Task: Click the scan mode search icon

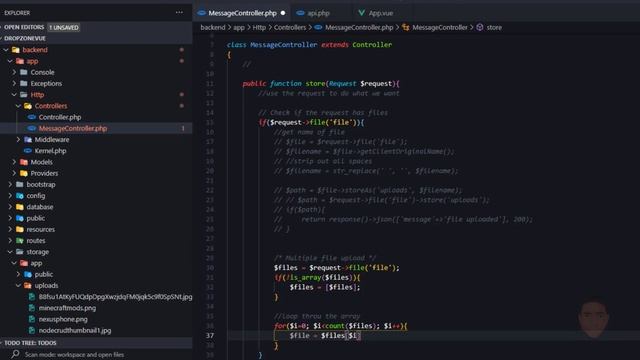Action: (15, 354)
